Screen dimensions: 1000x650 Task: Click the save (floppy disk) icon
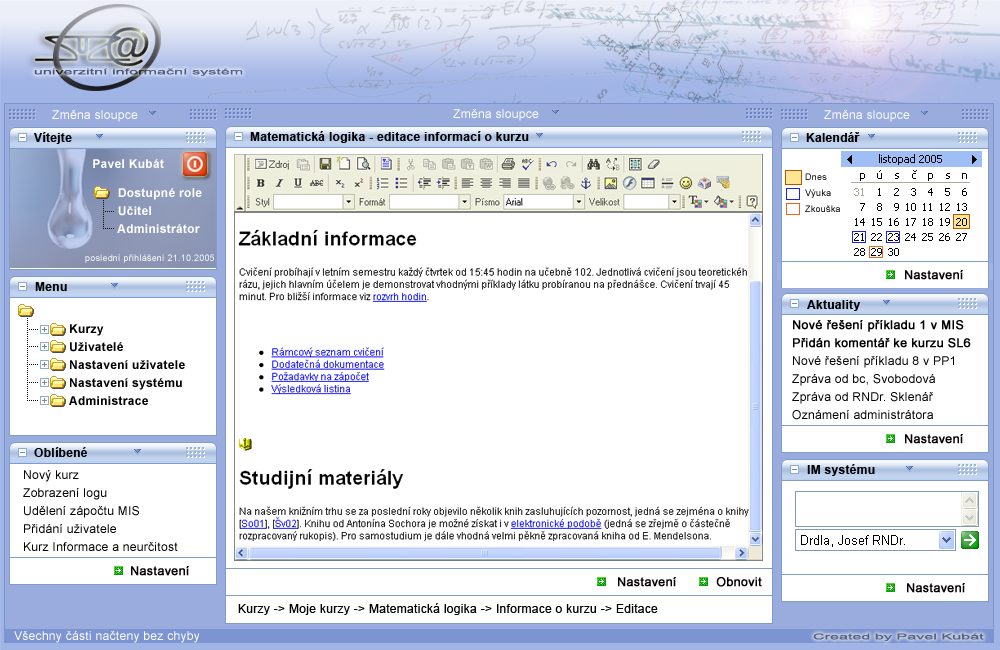pos(325,164)
